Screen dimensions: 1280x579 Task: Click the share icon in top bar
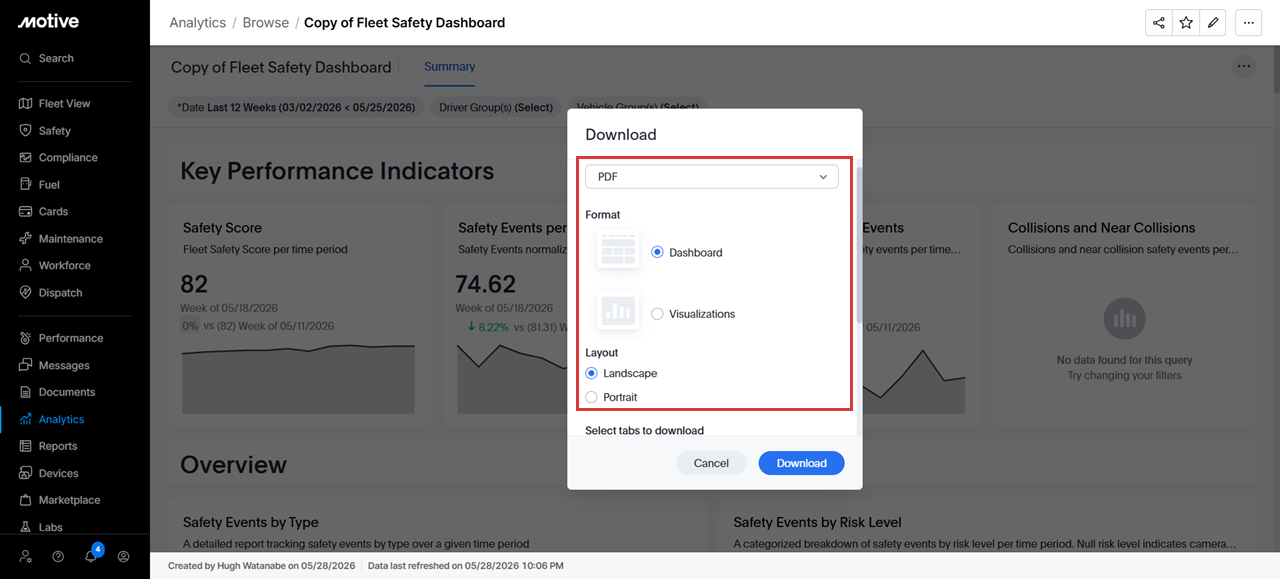coord(1159,23)
